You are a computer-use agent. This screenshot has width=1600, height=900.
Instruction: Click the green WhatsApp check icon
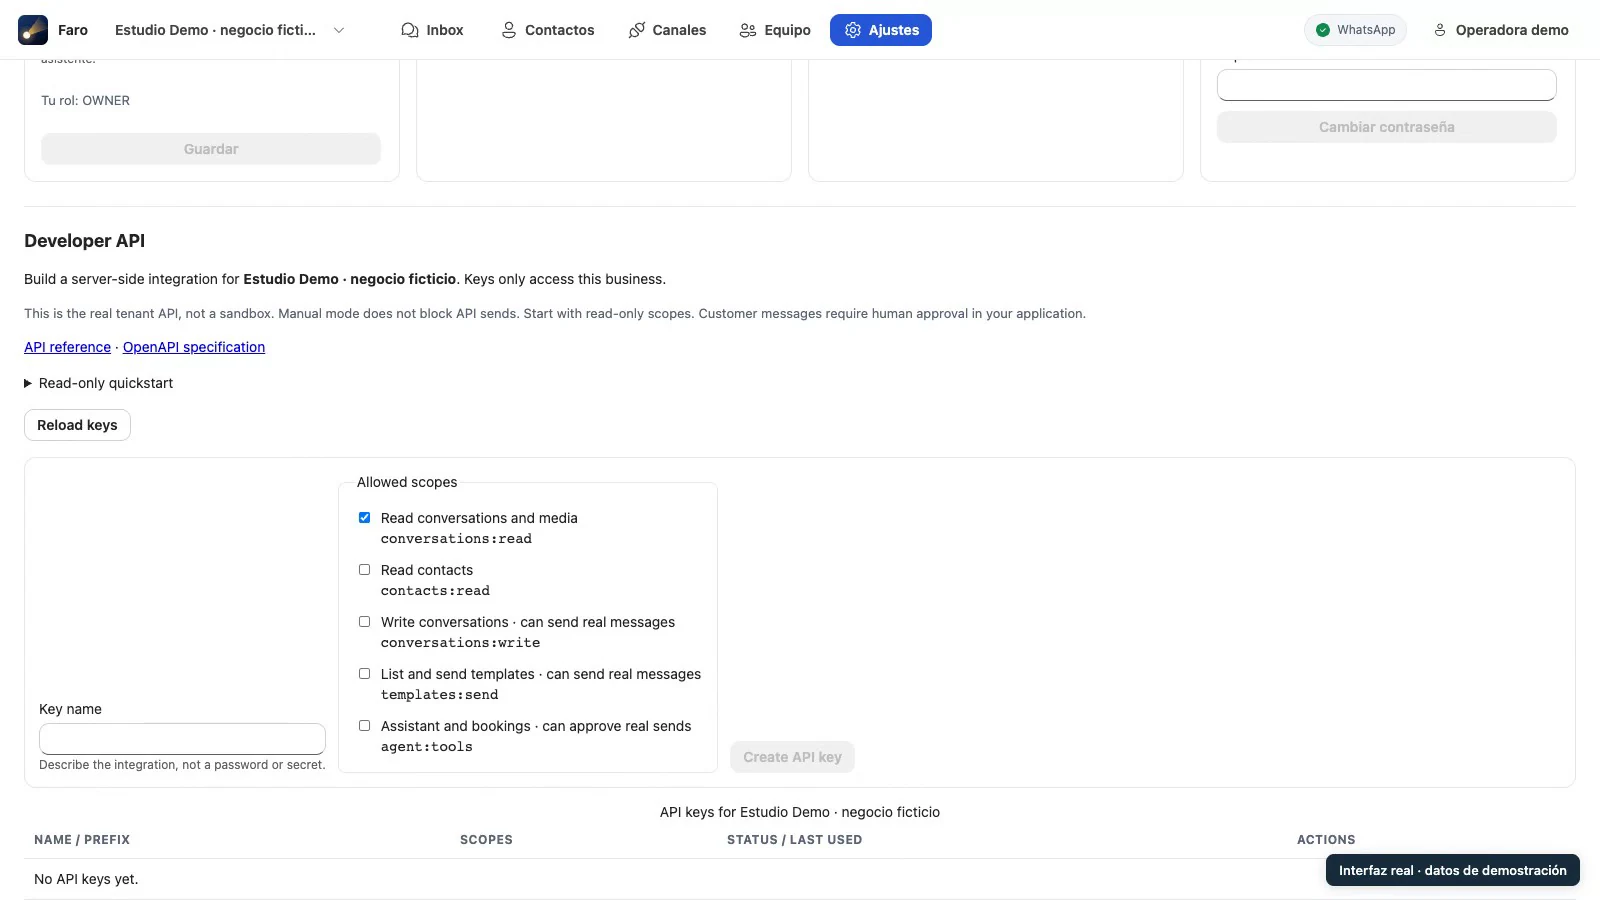tap(1323, 30)
